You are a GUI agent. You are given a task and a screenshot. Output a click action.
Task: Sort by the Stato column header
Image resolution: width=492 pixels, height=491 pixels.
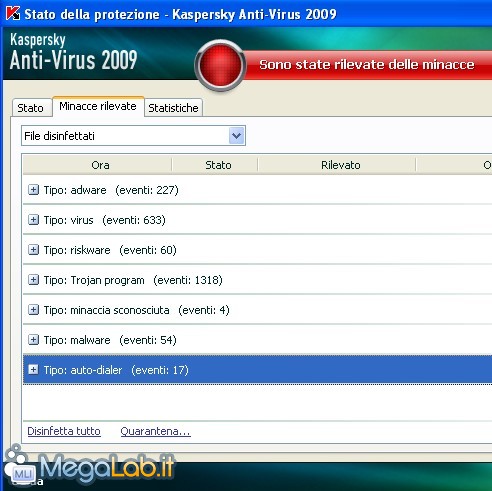(x=215, y=165)
